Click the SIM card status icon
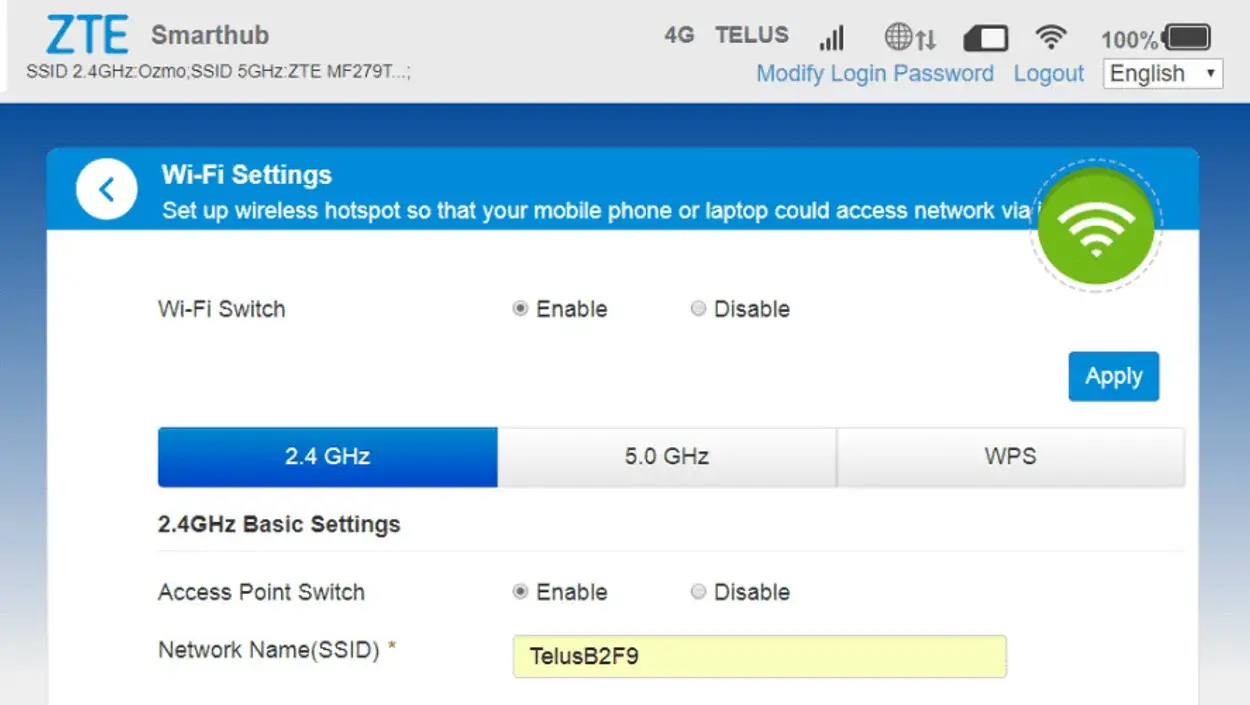1250x705 pixels. coord(985,38)
